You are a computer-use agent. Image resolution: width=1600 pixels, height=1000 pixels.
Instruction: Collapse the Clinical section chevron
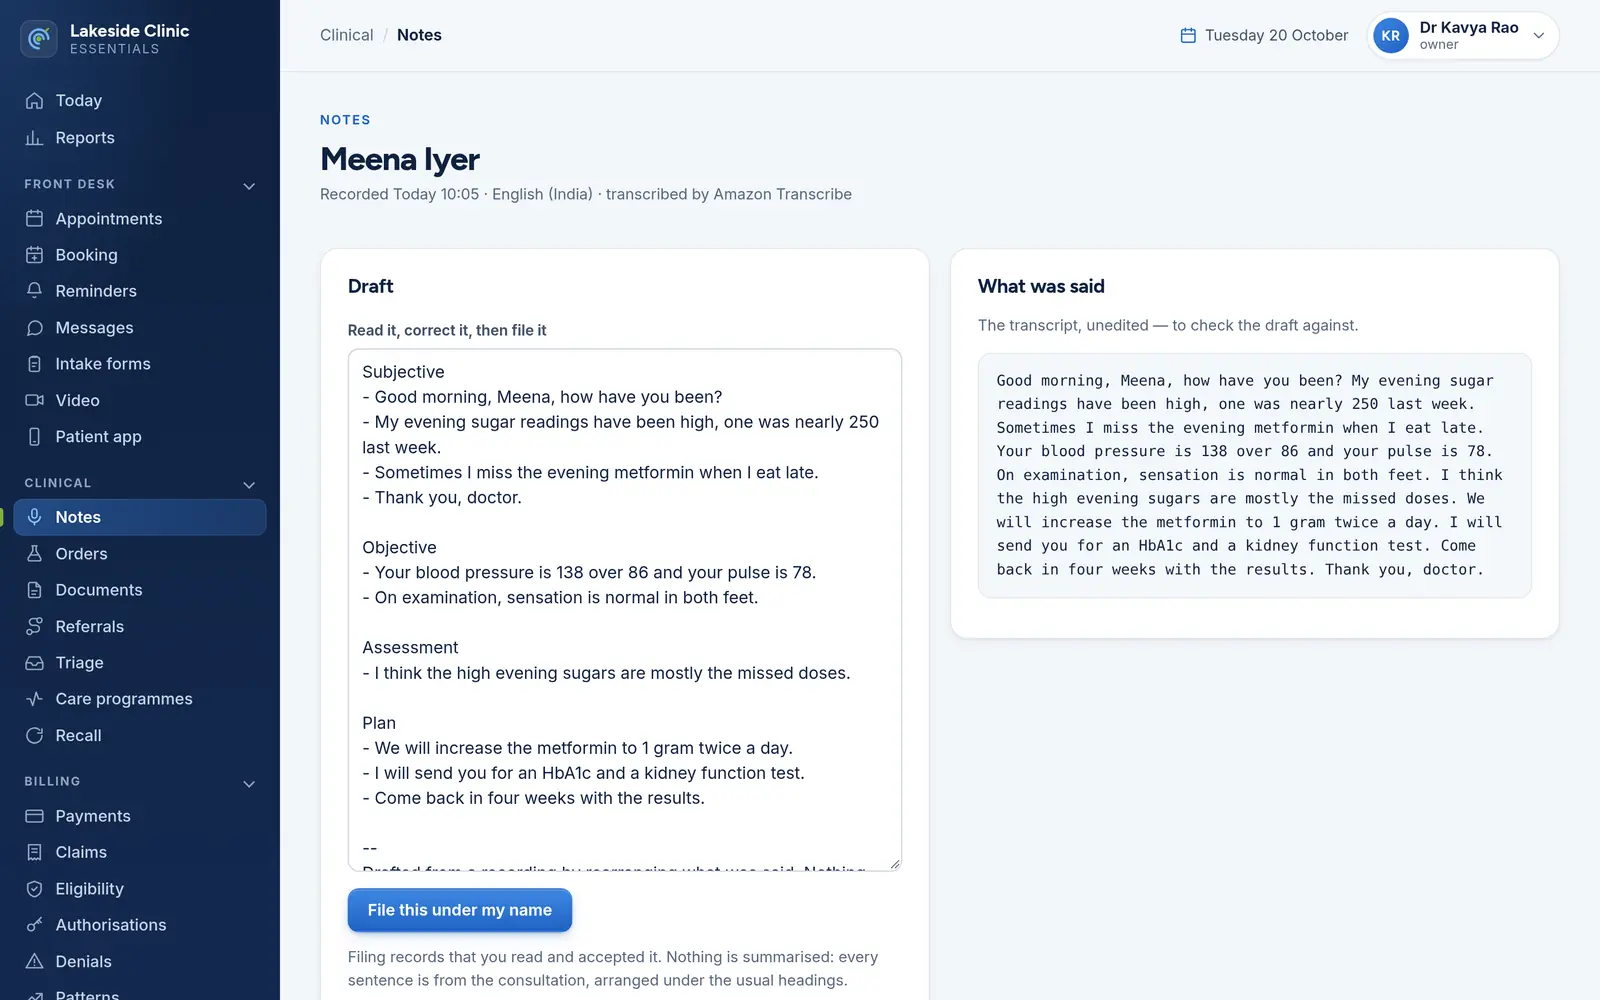pyautogui.click(x=249, y=485)
